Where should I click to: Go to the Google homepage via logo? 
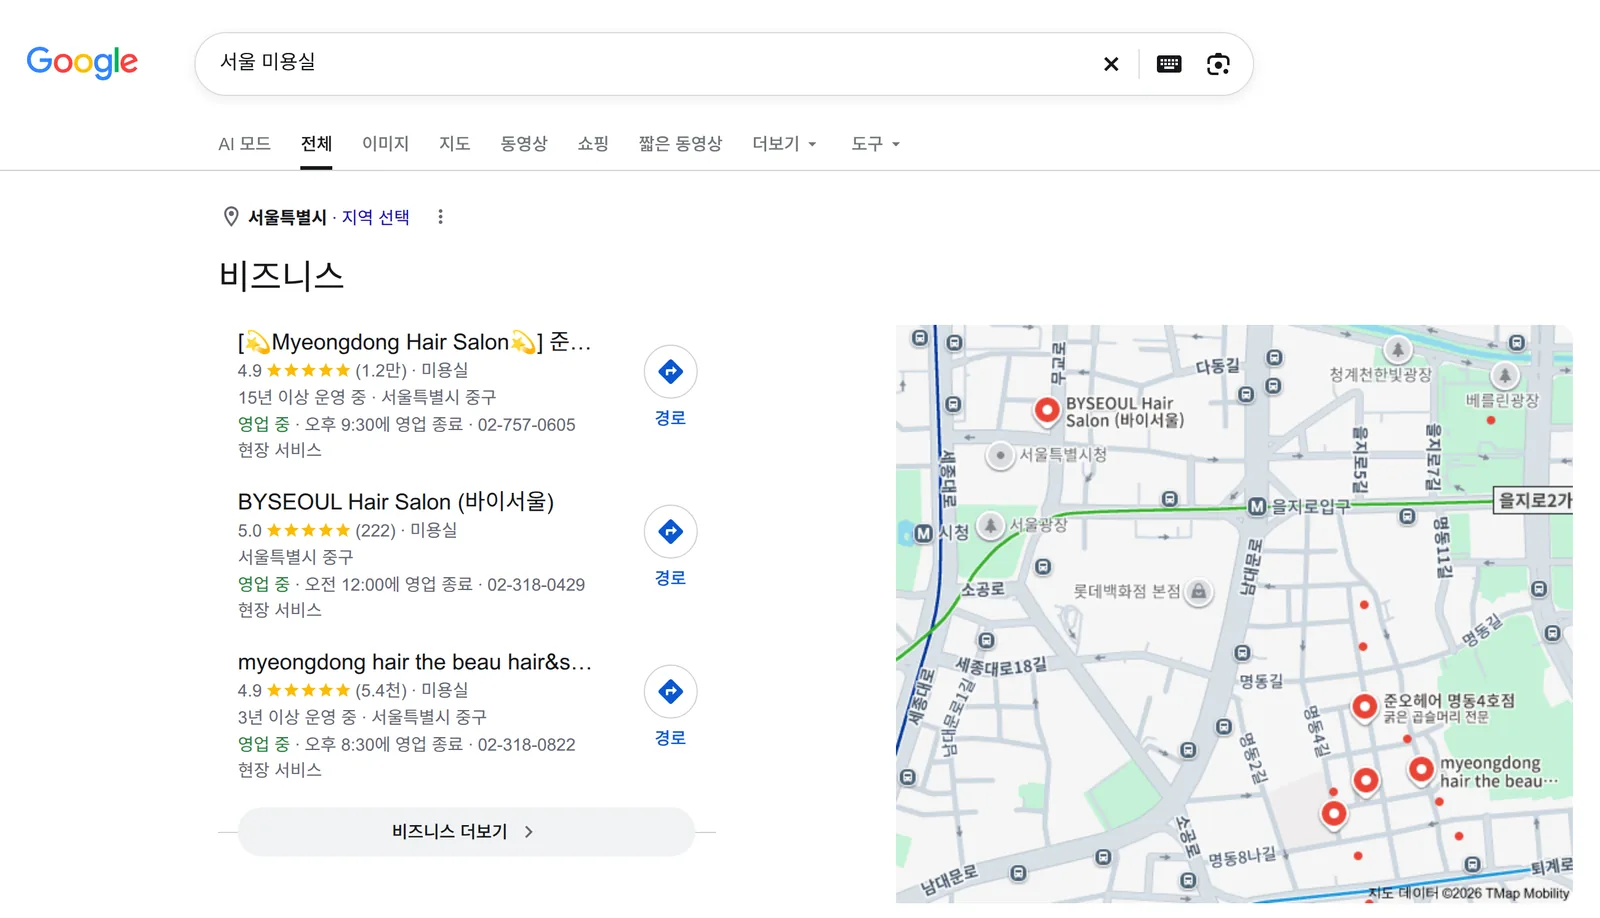point(82,62)
